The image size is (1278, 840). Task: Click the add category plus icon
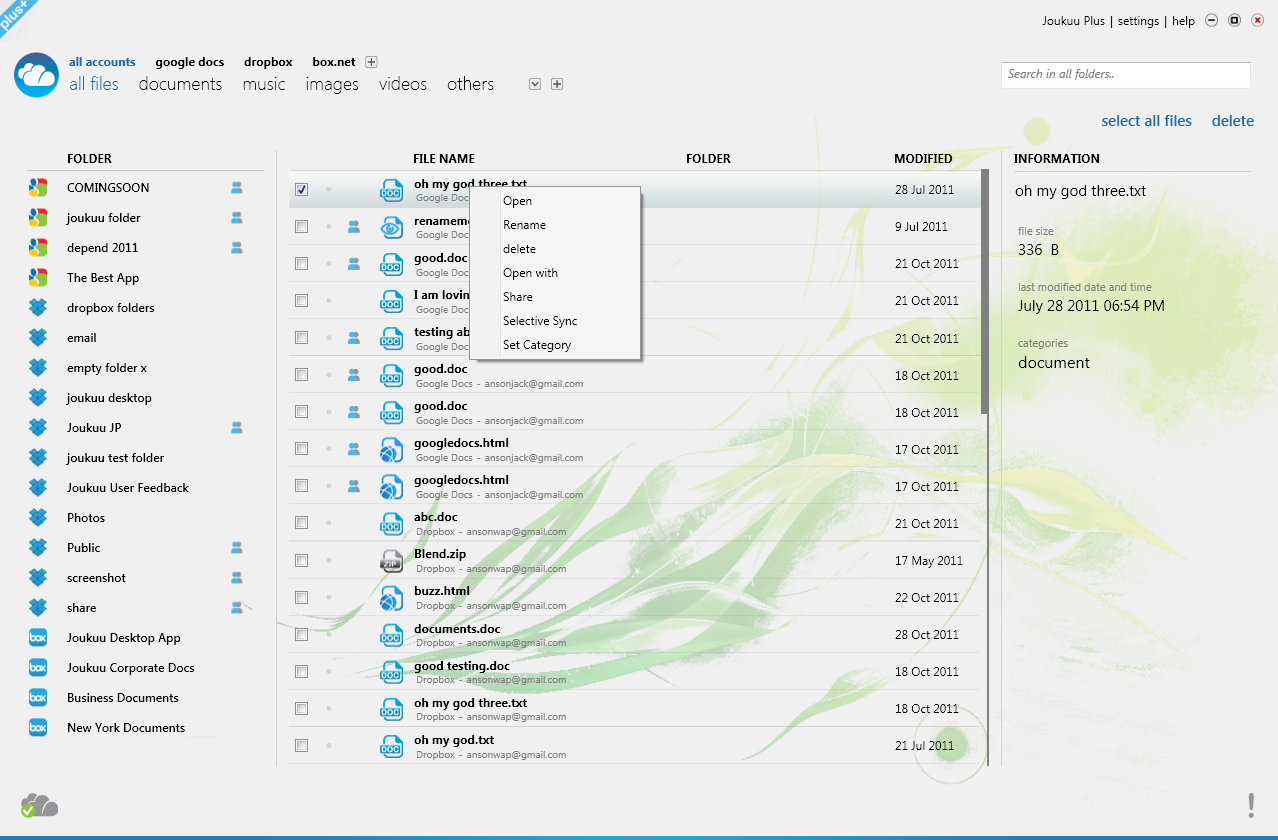557,84
